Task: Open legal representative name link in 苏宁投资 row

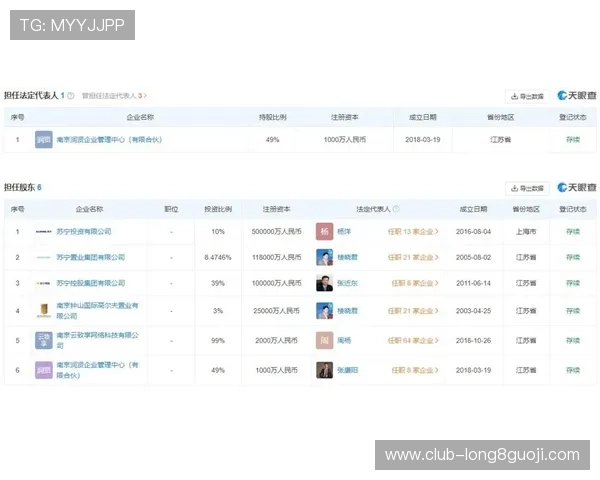Action: pos(344,232)
